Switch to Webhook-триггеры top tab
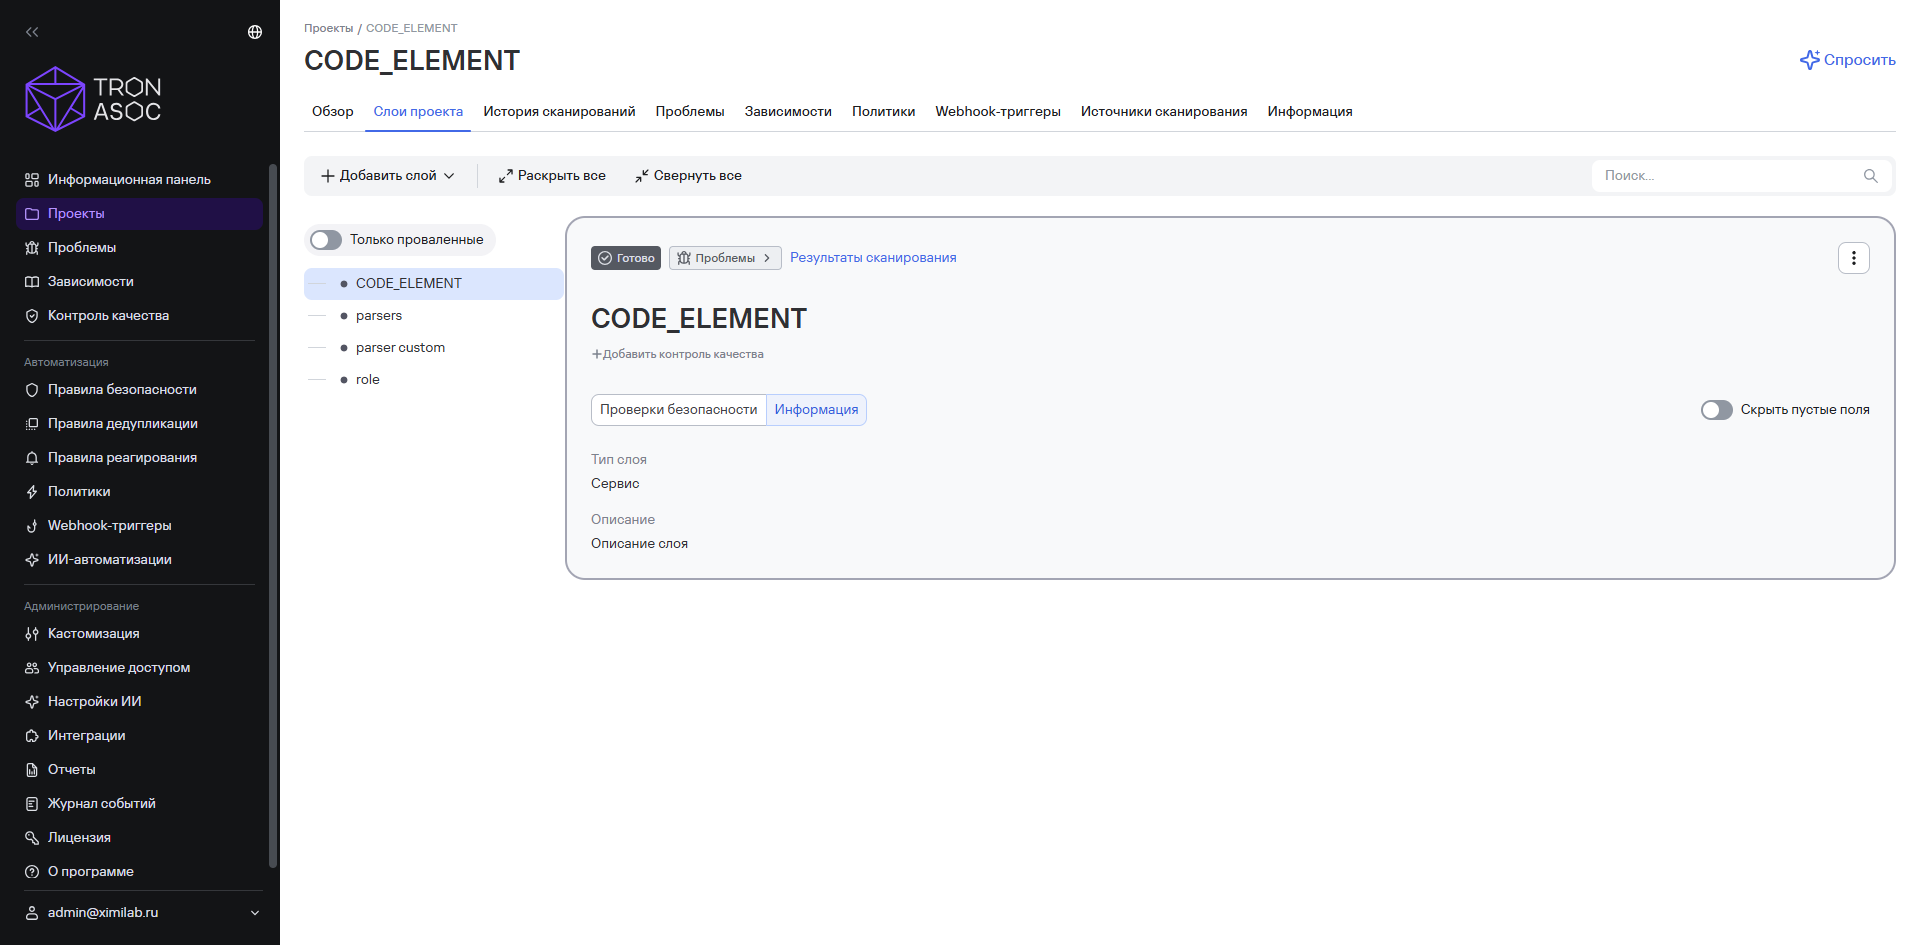This screenshot has width=1920, height=945. 998,112
